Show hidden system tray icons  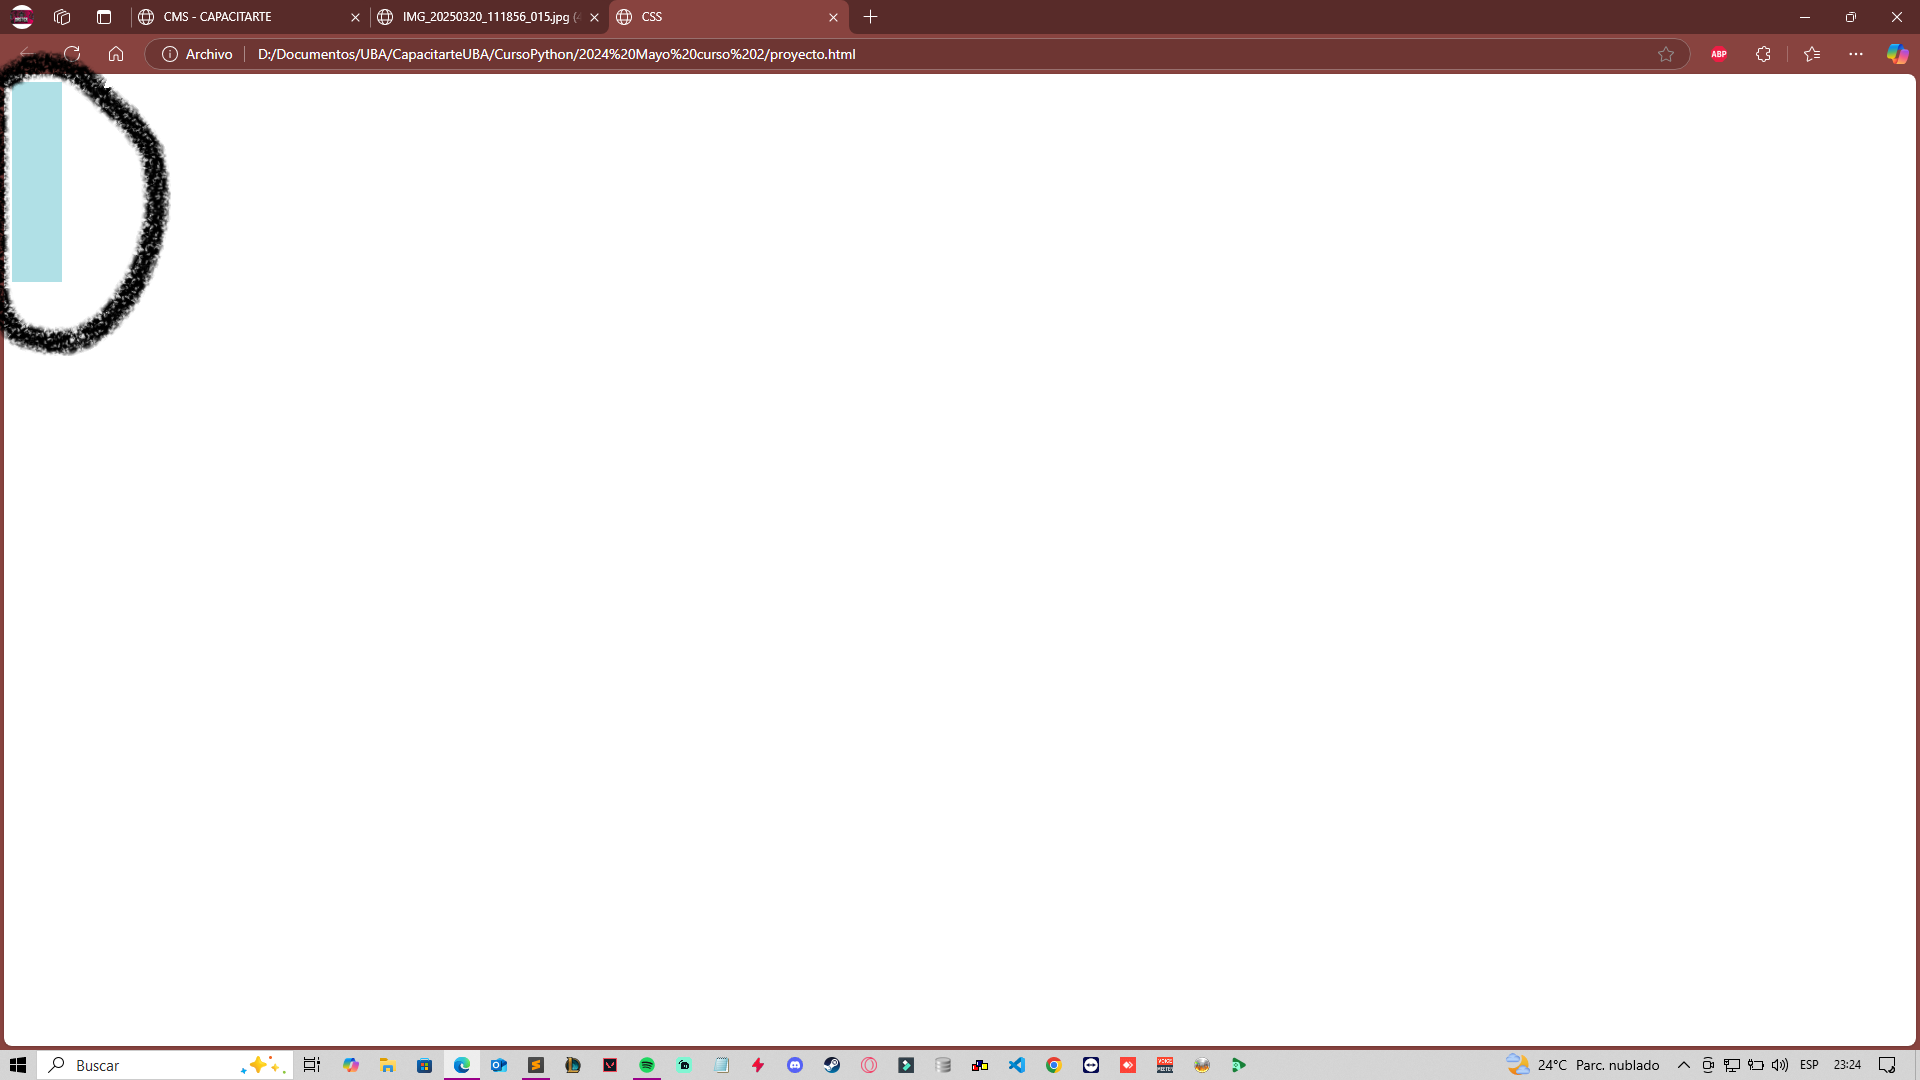[x=1684, y=1065]
